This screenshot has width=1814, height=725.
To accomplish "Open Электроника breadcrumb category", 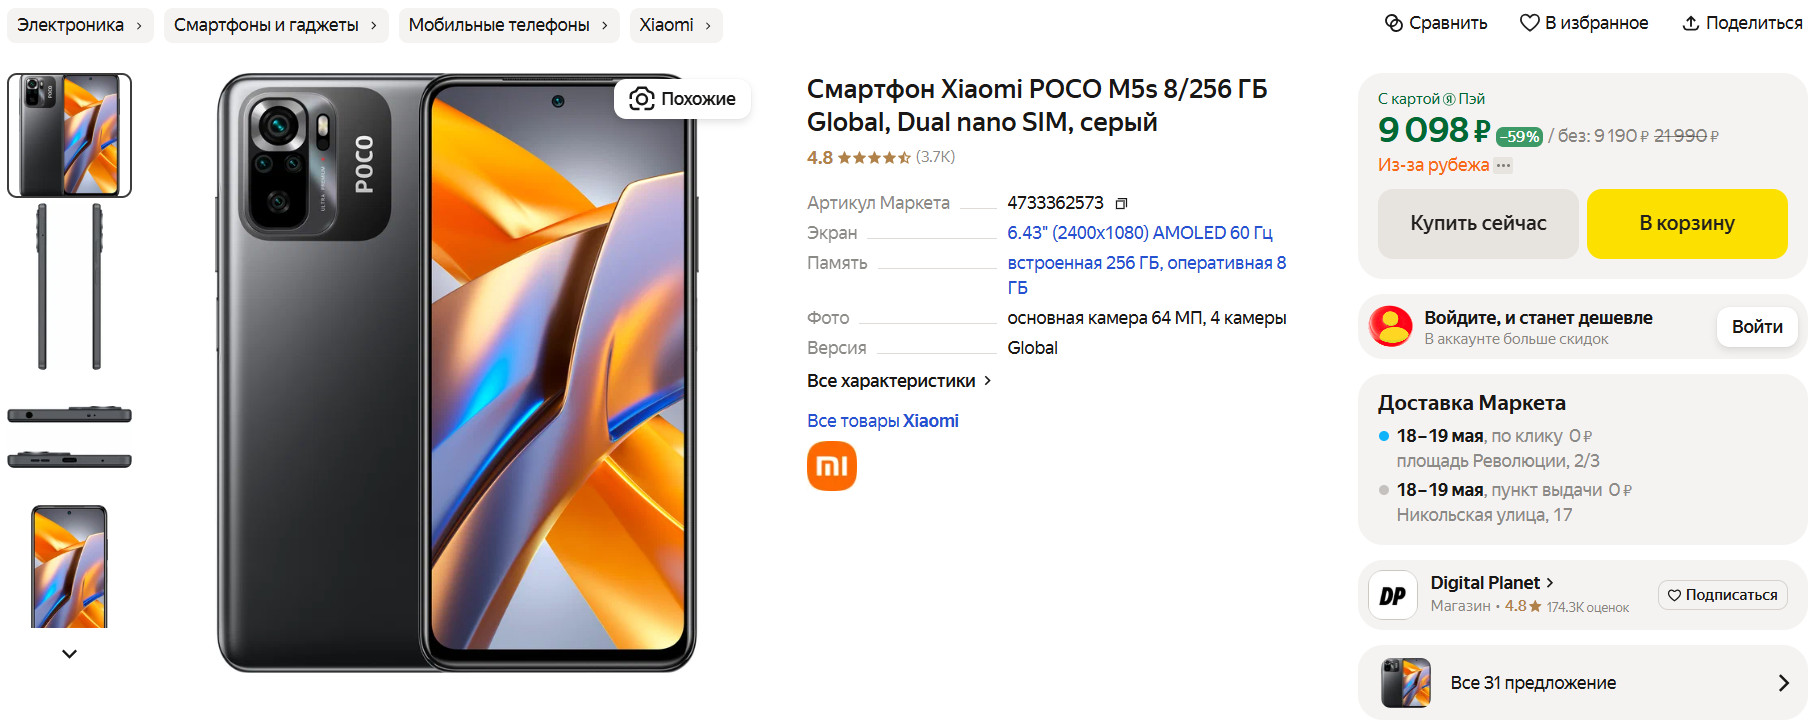I will (80, 25).
